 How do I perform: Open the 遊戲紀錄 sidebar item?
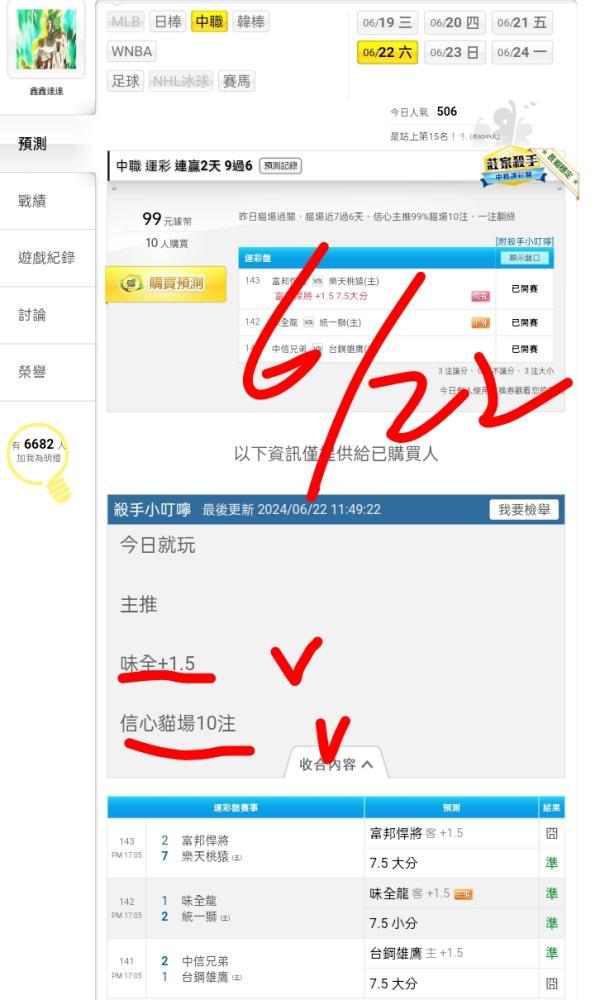[x=47, y=258]
